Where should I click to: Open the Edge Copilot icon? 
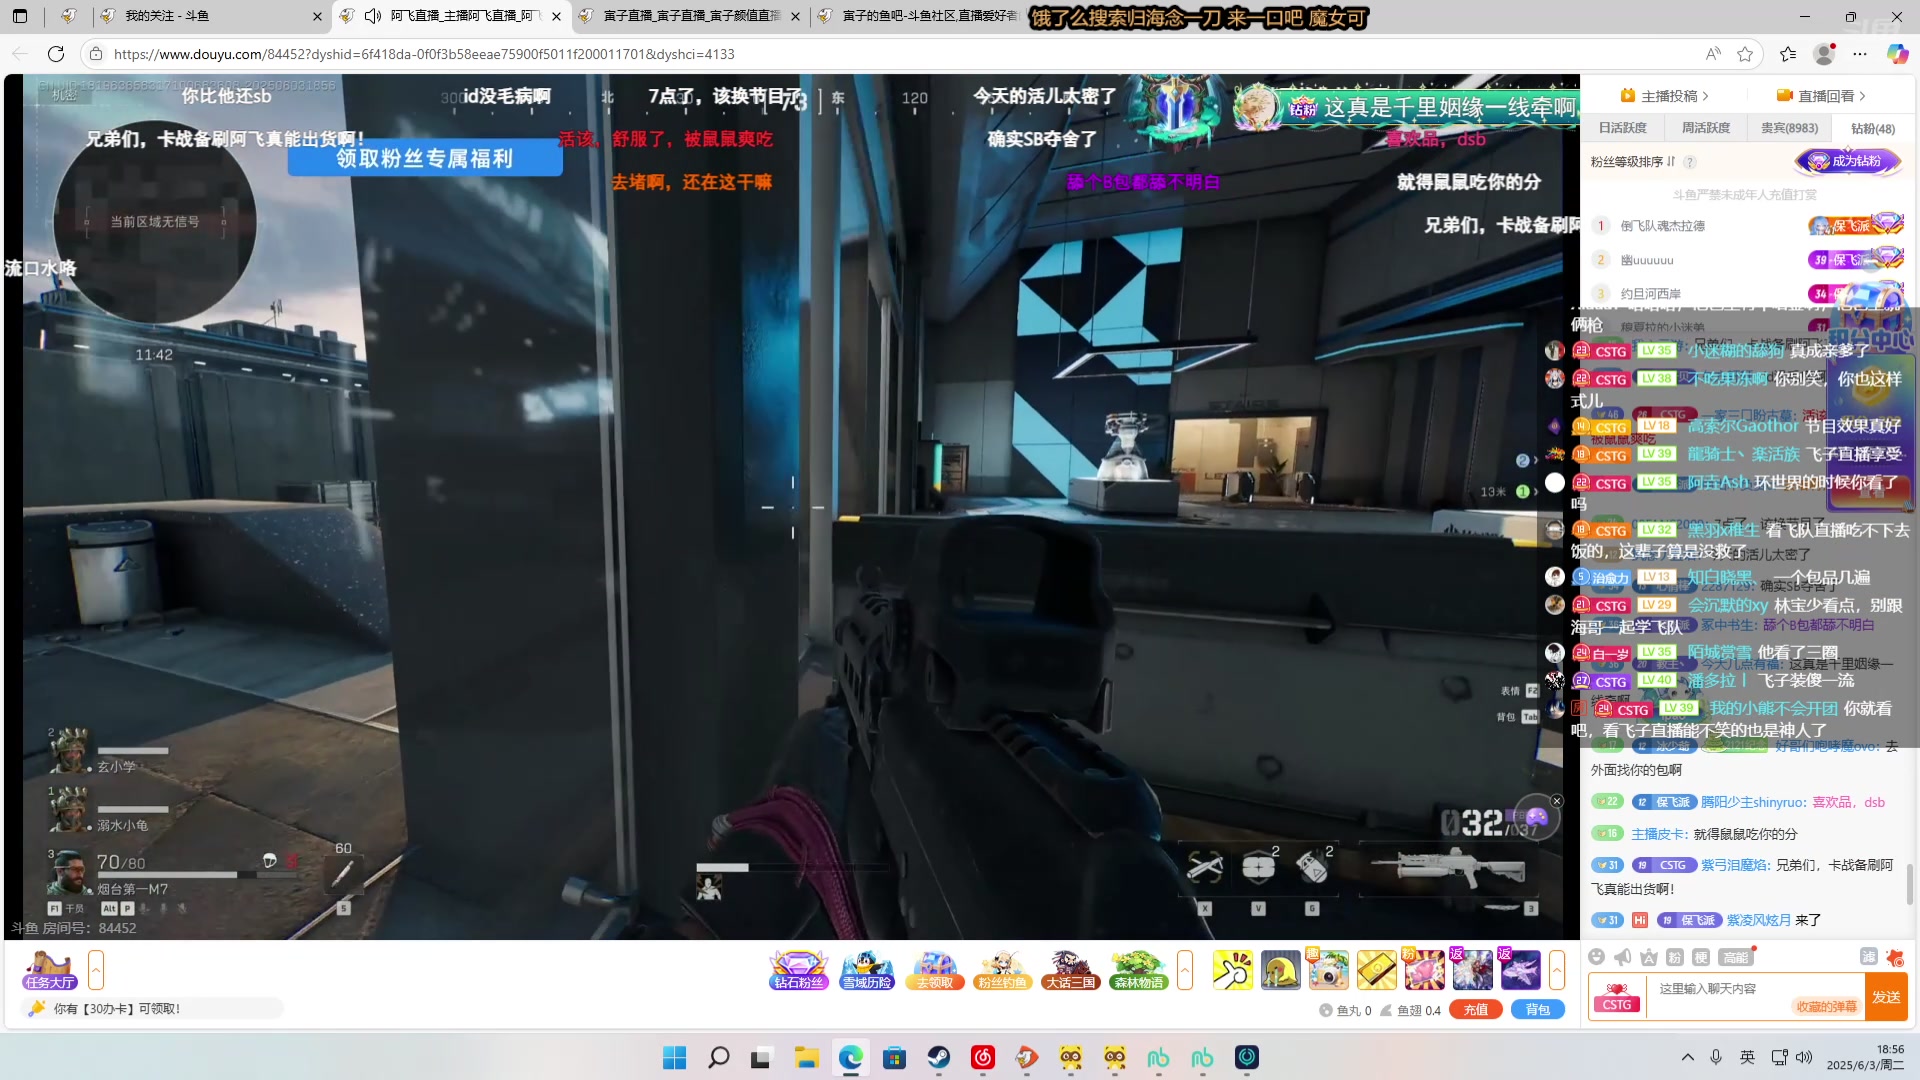1897,54
